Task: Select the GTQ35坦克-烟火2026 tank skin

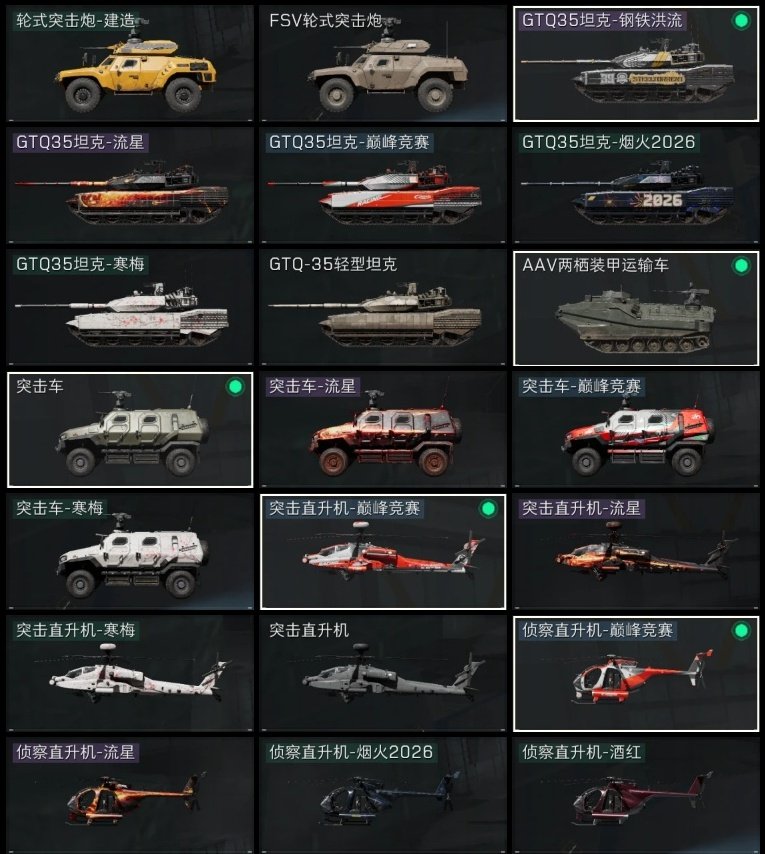Action: 636,185
